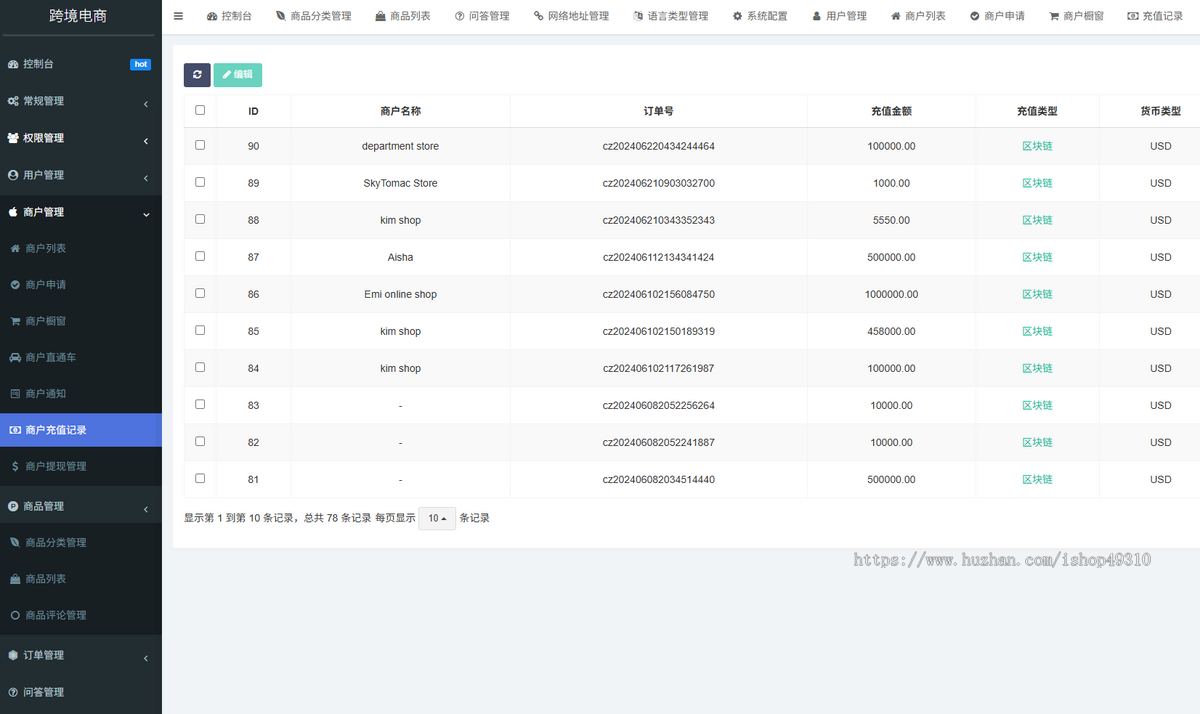The width and height of the screenshot is (1200, 714).
Task: Click the icon beside 商户通知
Action: click(x=15, y=394)
